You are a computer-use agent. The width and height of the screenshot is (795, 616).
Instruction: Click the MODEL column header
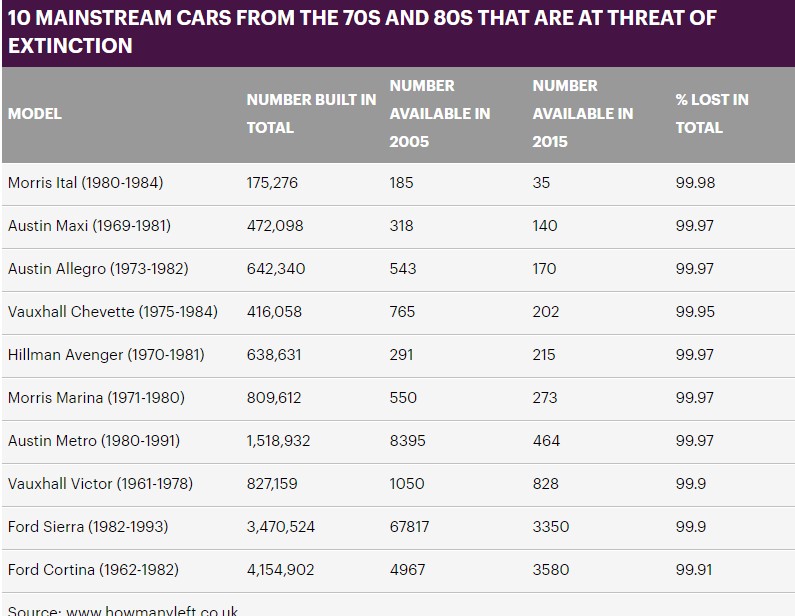tap(35, 113)
